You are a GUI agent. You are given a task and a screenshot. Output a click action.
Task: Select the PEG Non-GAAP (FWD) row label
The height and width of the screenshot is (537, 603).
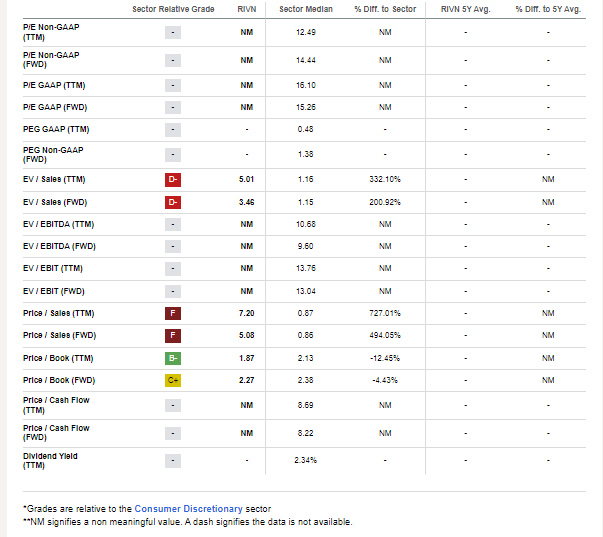pos(53,155)
